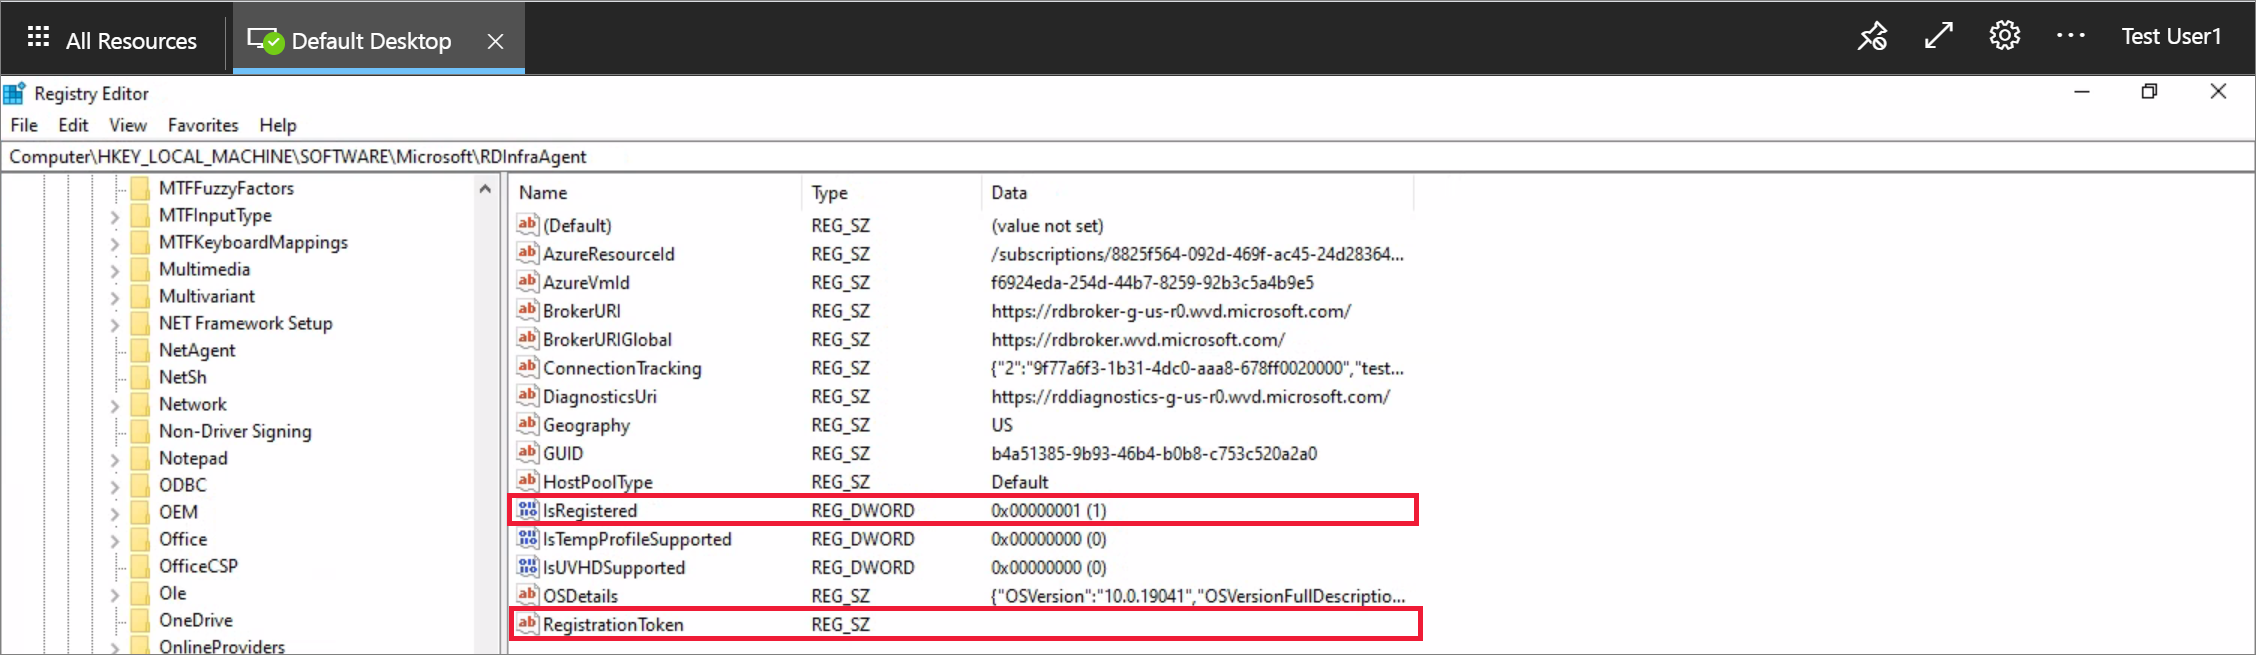Viewport: 2256px width, 655px height.
Task: Click the registry path address bar
Action: click(1128, 157)
